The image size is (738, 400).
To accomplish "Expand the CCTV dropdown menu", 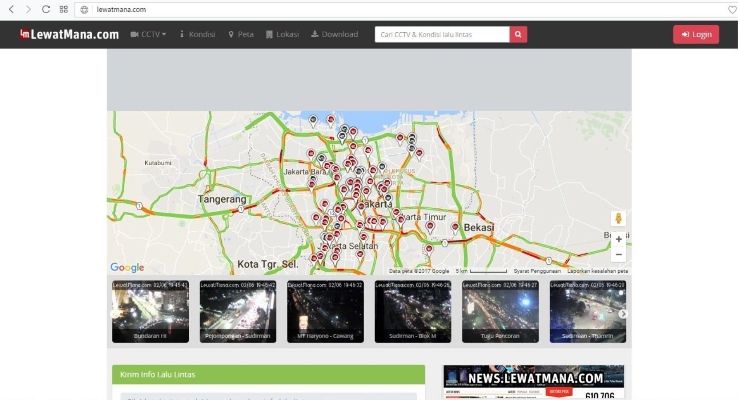I will tap(148, 34).
